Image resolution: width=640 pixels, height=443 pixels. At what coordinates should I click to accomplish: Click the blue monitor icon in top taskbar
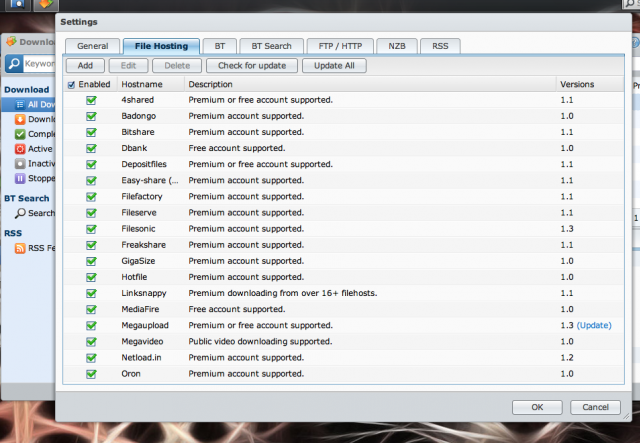(x=17, y=4)
